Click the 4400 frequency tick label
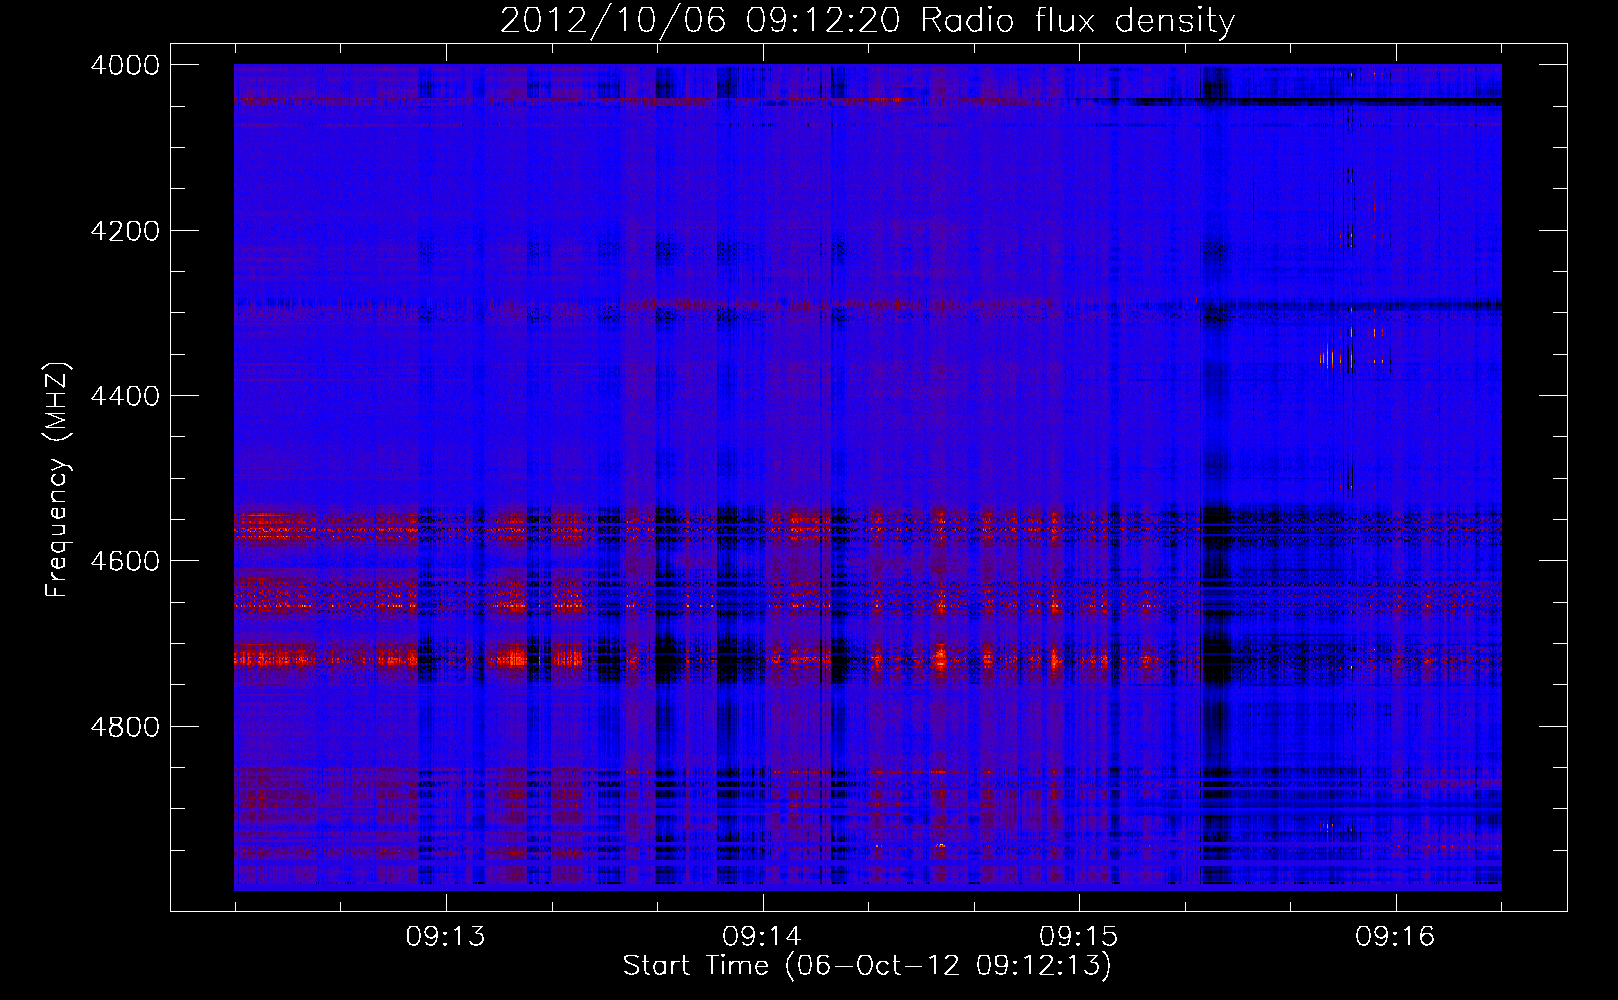1618x1000 pixels. pyautogui.click(x=125, y=396)
